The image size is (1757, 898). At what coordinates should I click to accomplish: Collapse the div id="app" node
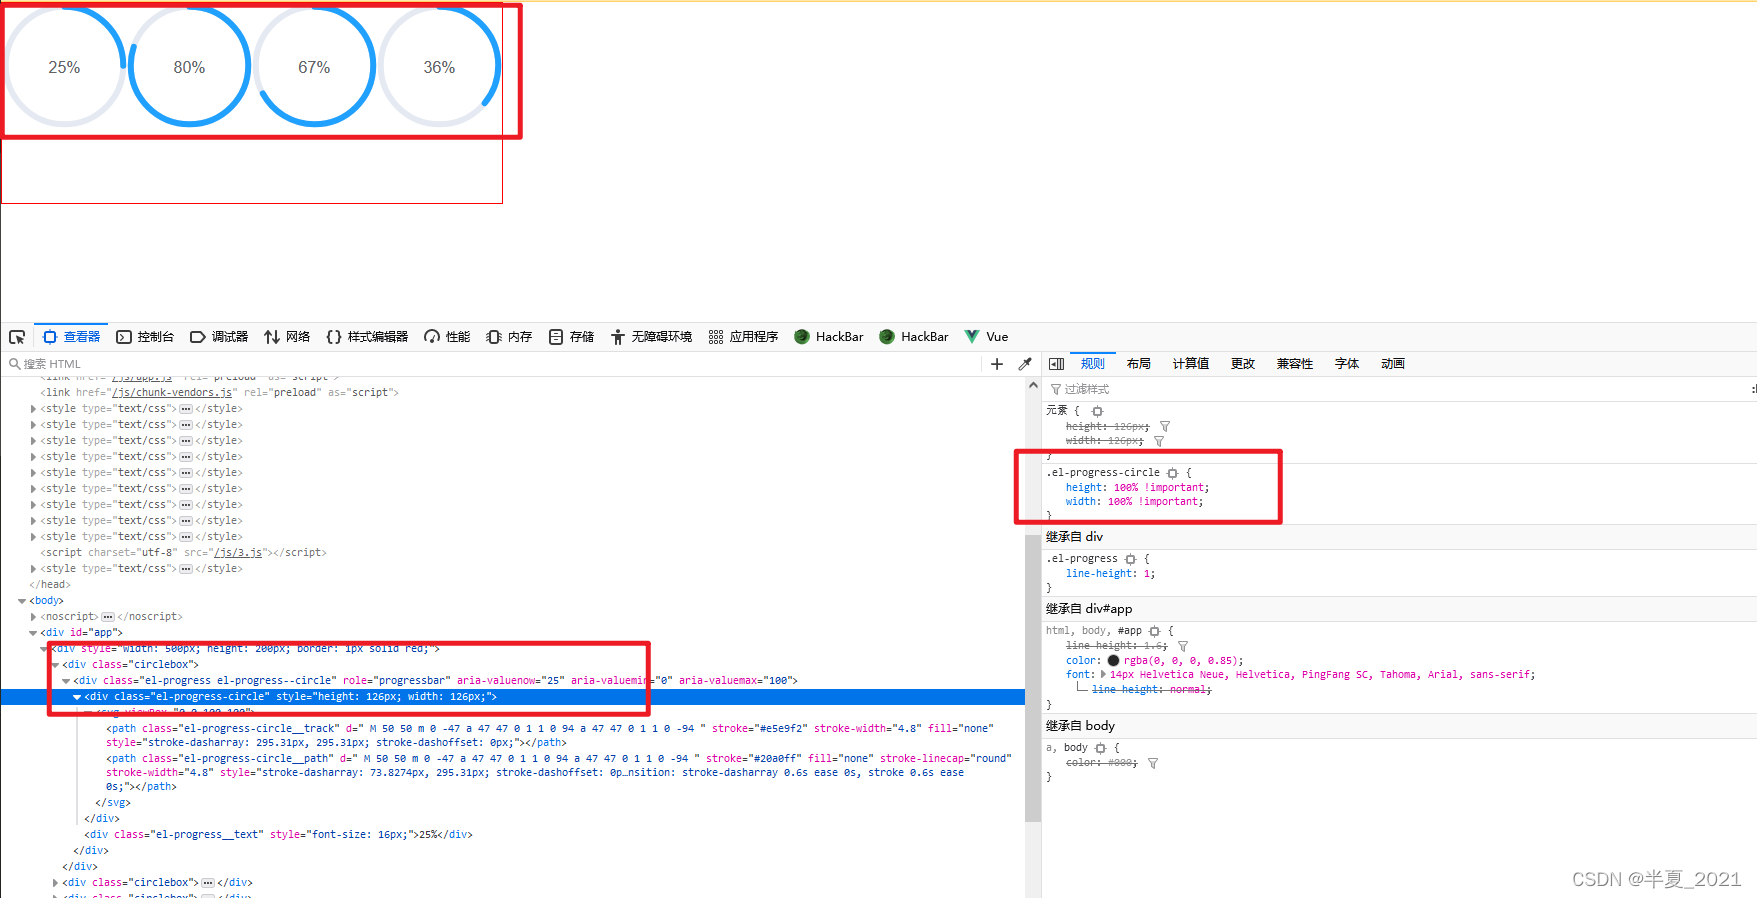(x=33, y=633)
